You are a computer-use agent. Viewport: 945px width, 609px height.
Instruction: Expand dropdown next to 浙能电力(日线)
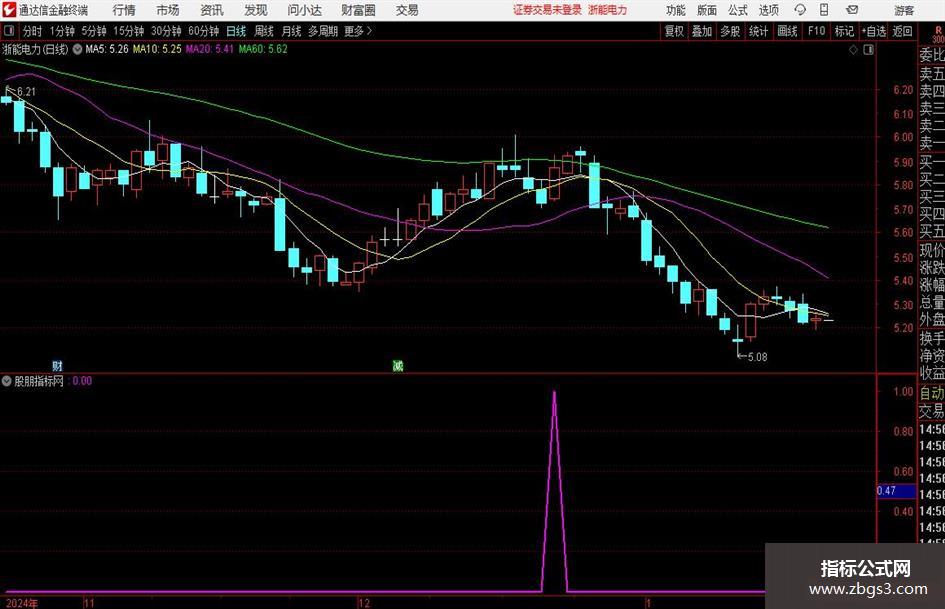pos(78,49)
